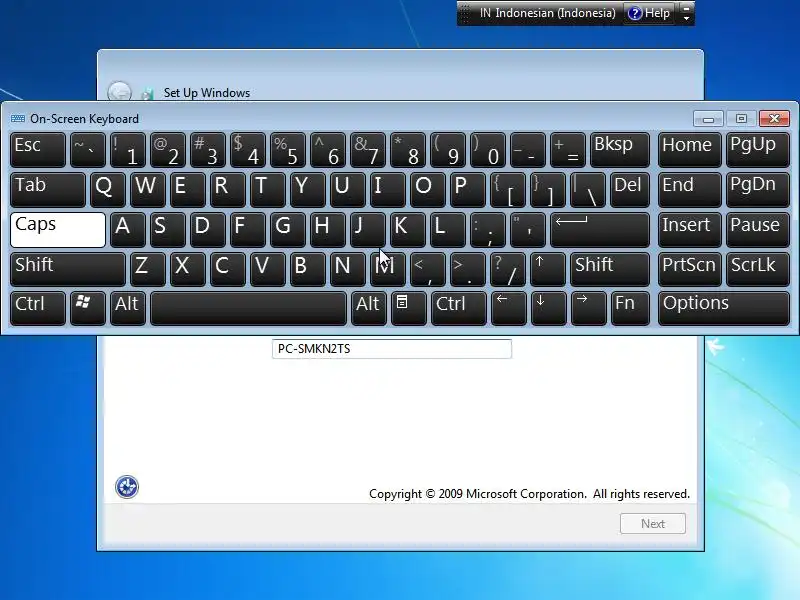Click the A key

coord(128,230)
